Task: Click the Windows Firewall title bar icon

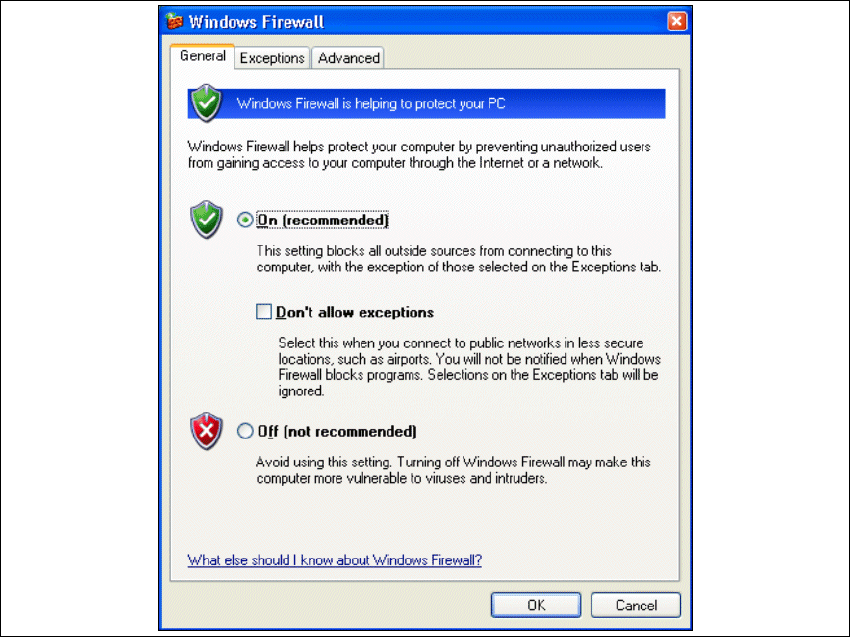Action: [175, 21]
